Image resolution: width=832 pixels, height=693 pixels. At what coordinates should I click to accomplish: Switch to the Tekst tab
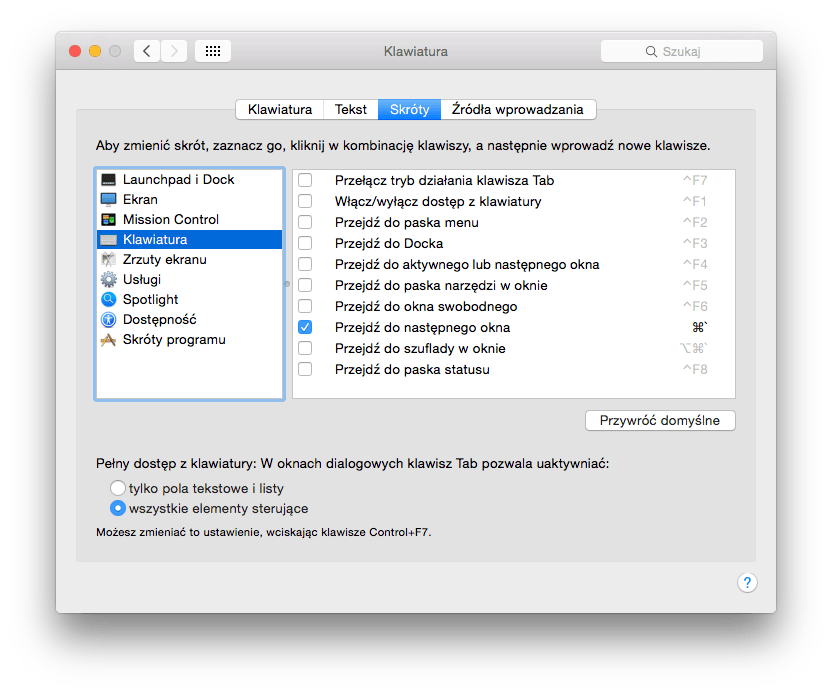coord(351,109)
